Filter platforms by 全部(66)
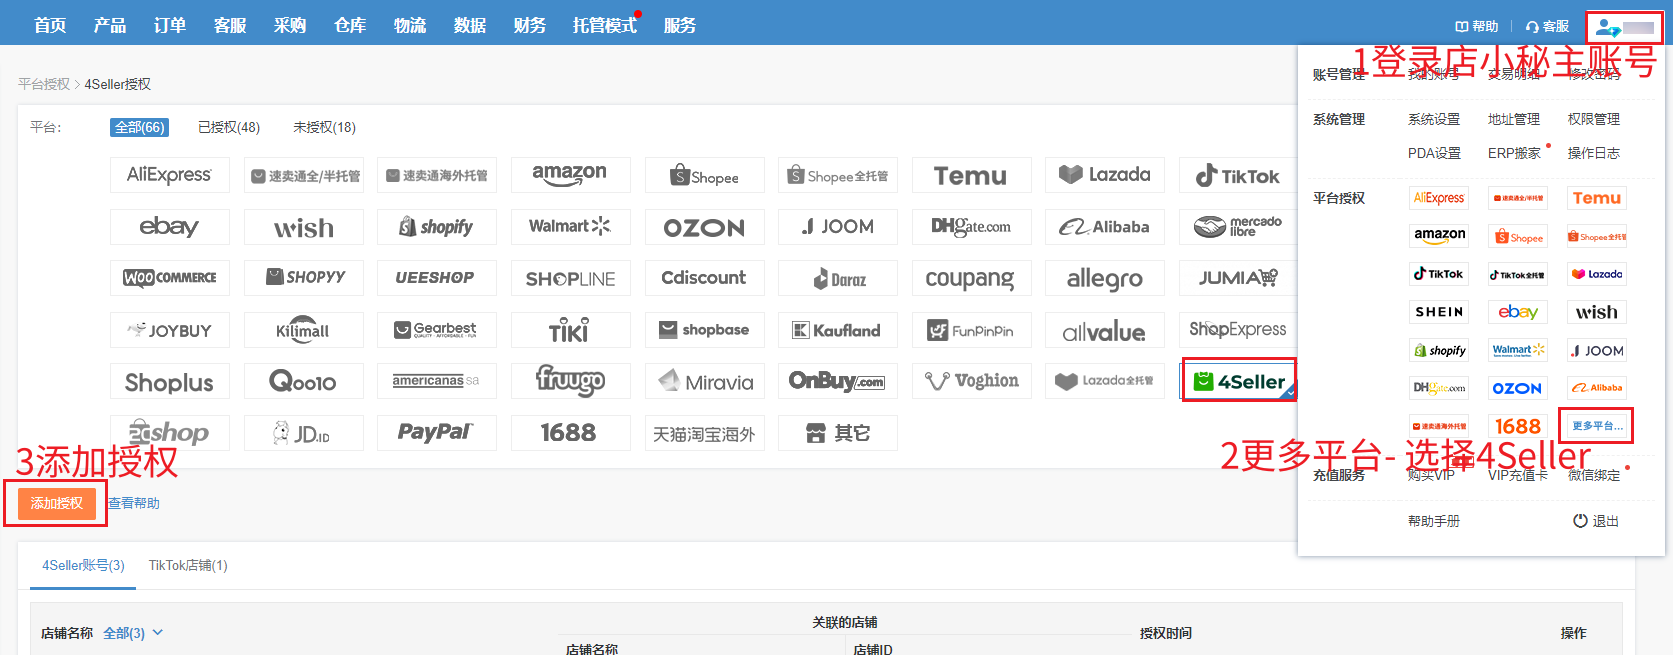The height and width of the screenshot is (655, 1673). point(139,127)
